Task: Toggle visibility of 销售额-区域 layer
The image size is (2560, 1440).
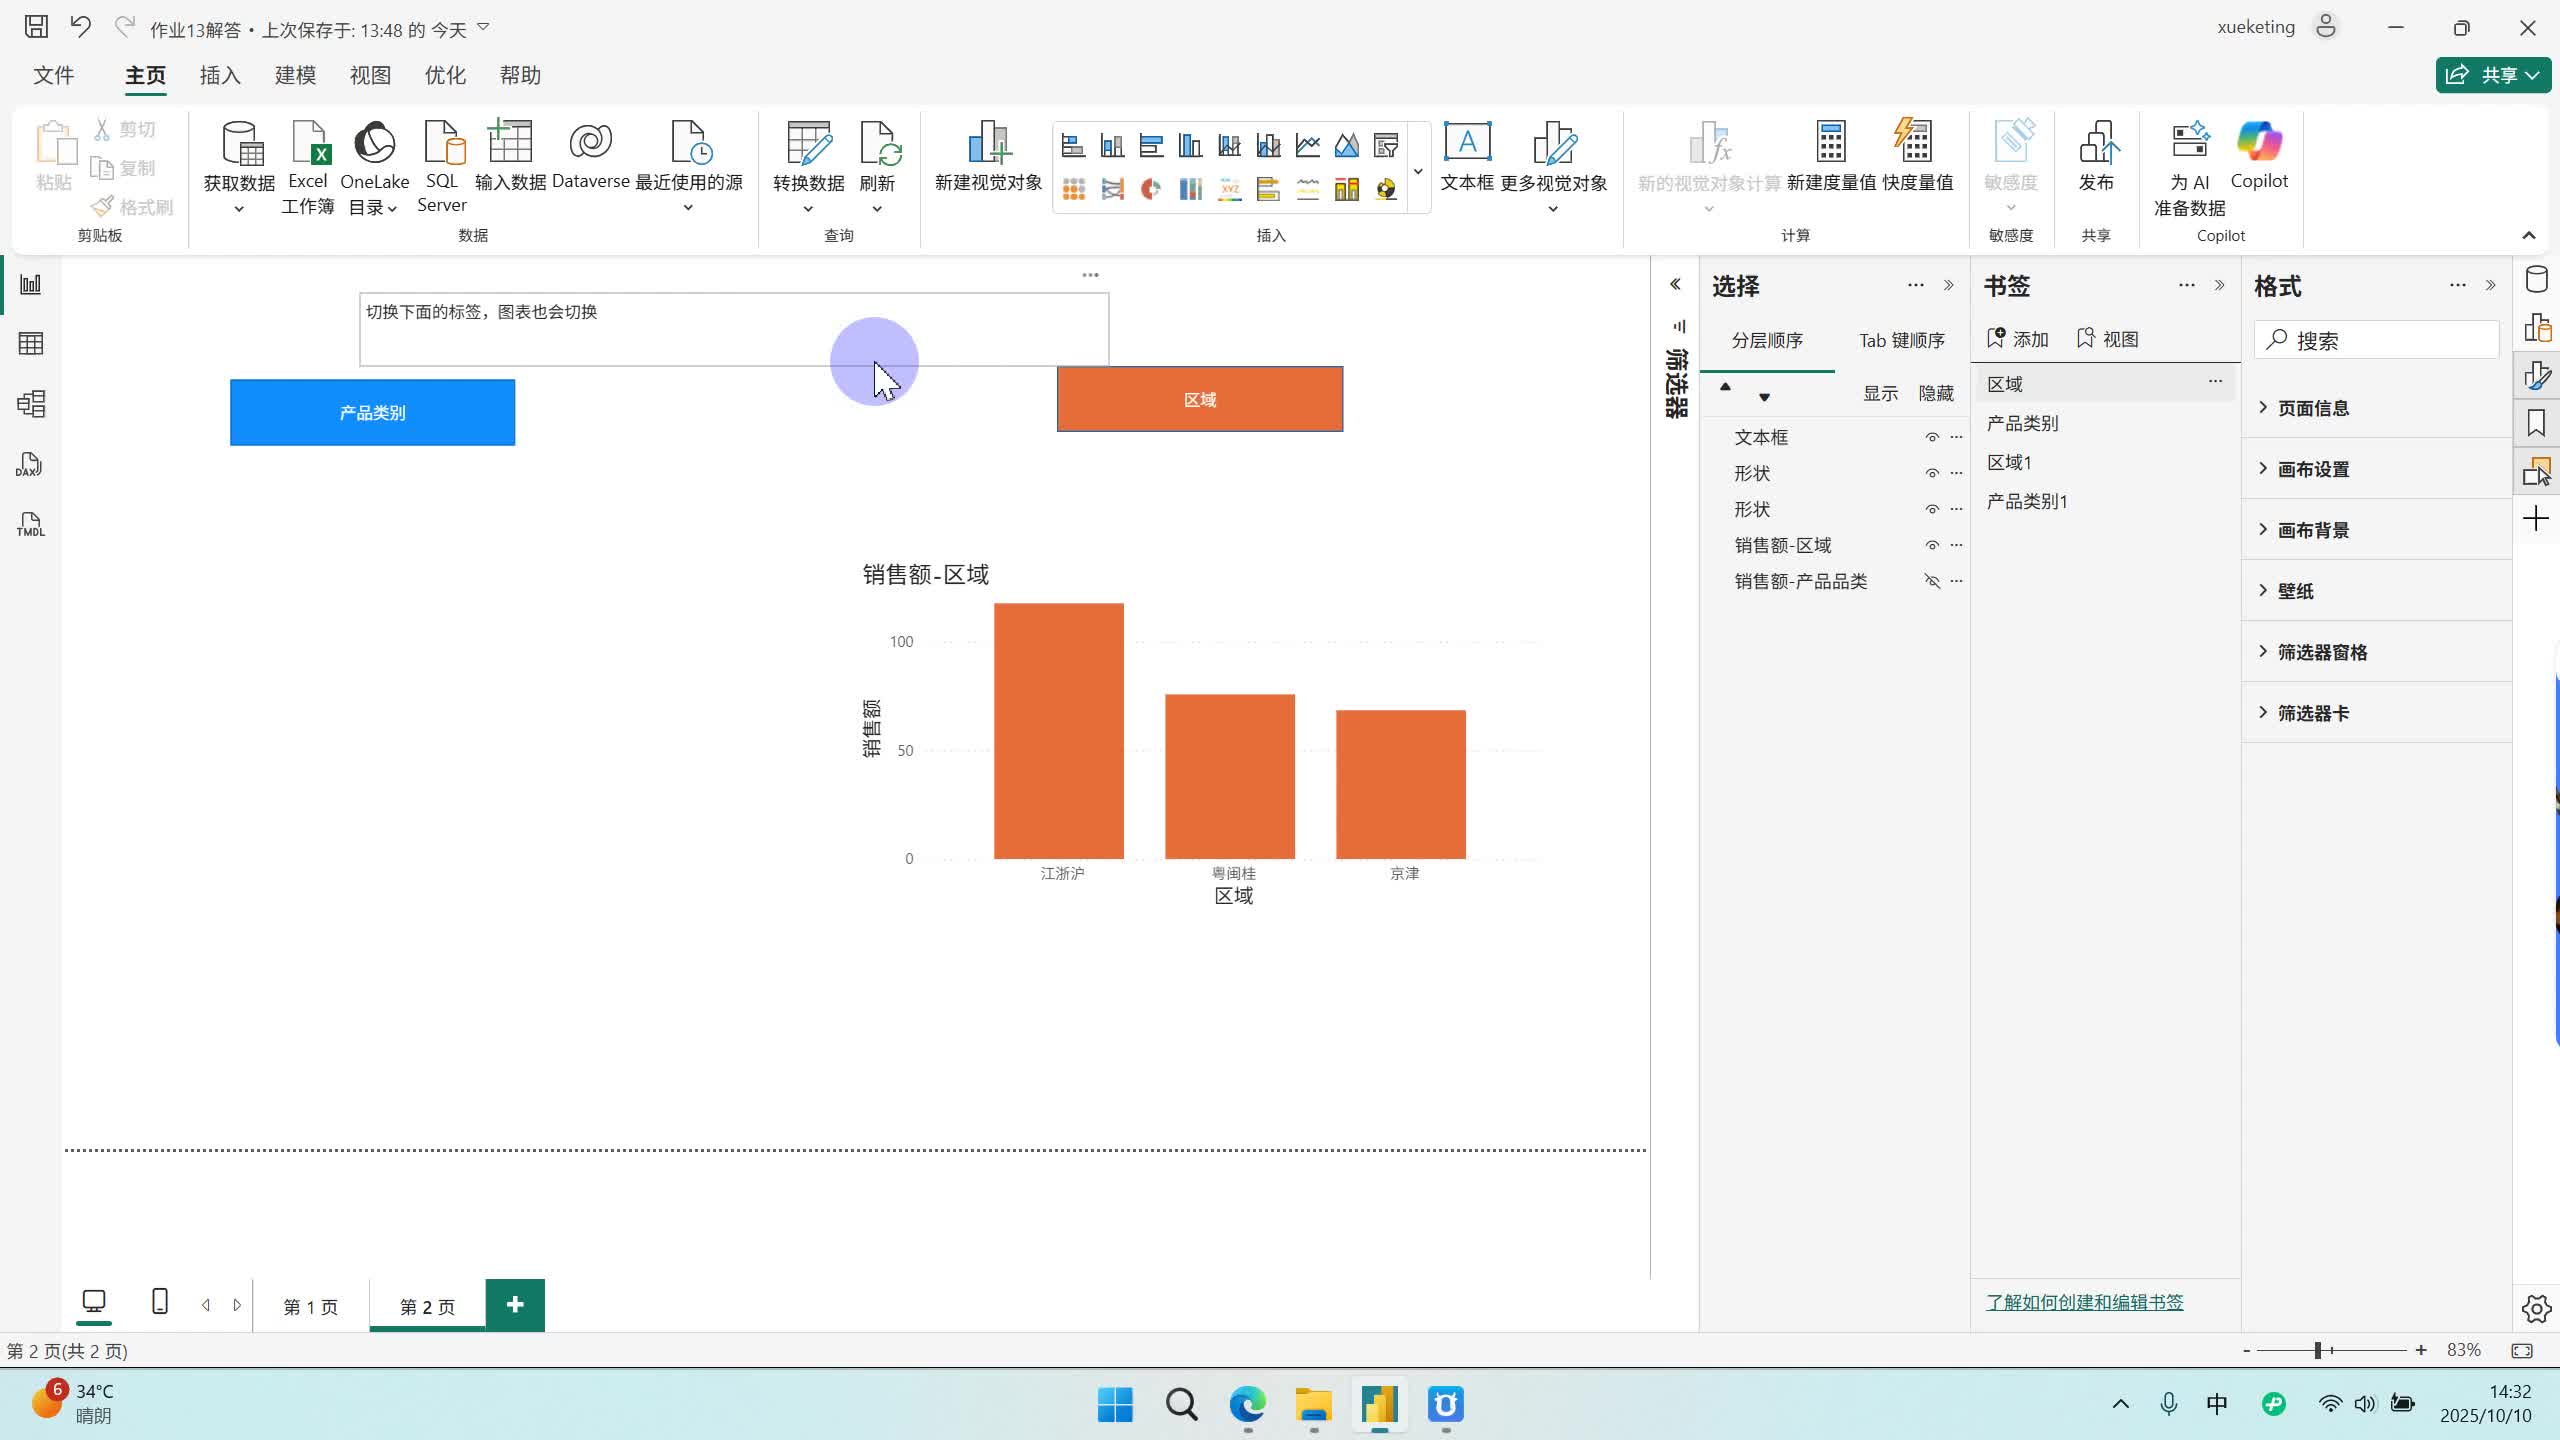Action: tap(1932, 546)
